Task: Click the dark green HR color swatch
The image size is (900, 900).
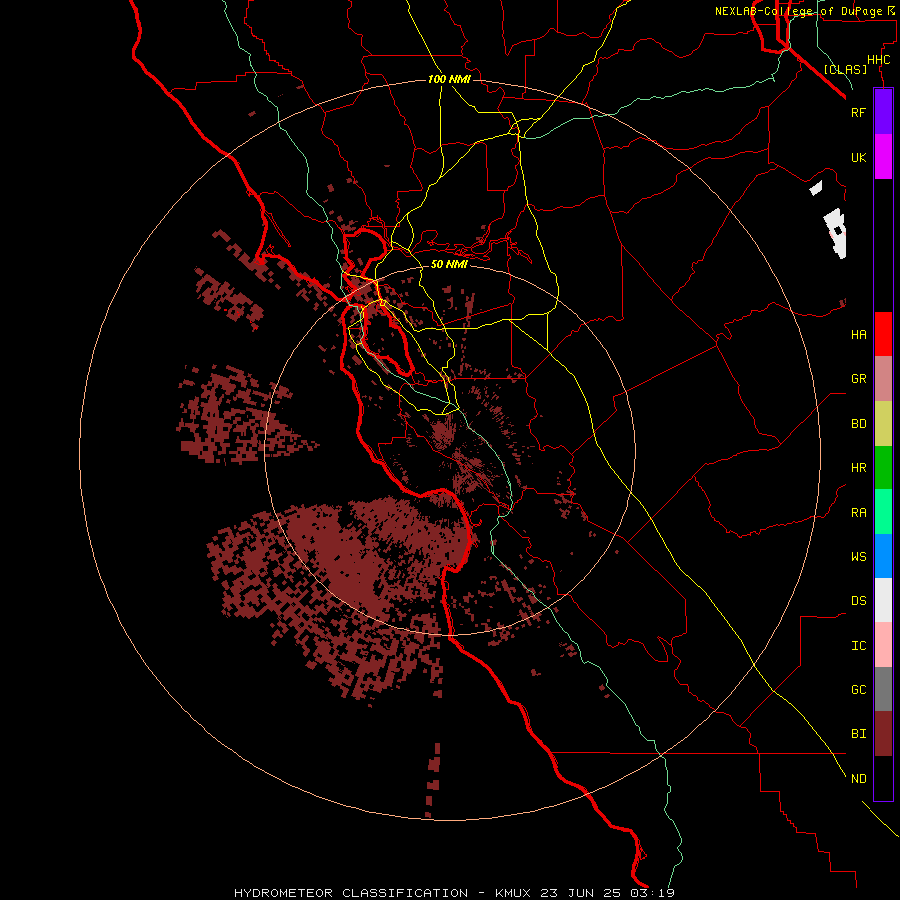Action: 883,468
